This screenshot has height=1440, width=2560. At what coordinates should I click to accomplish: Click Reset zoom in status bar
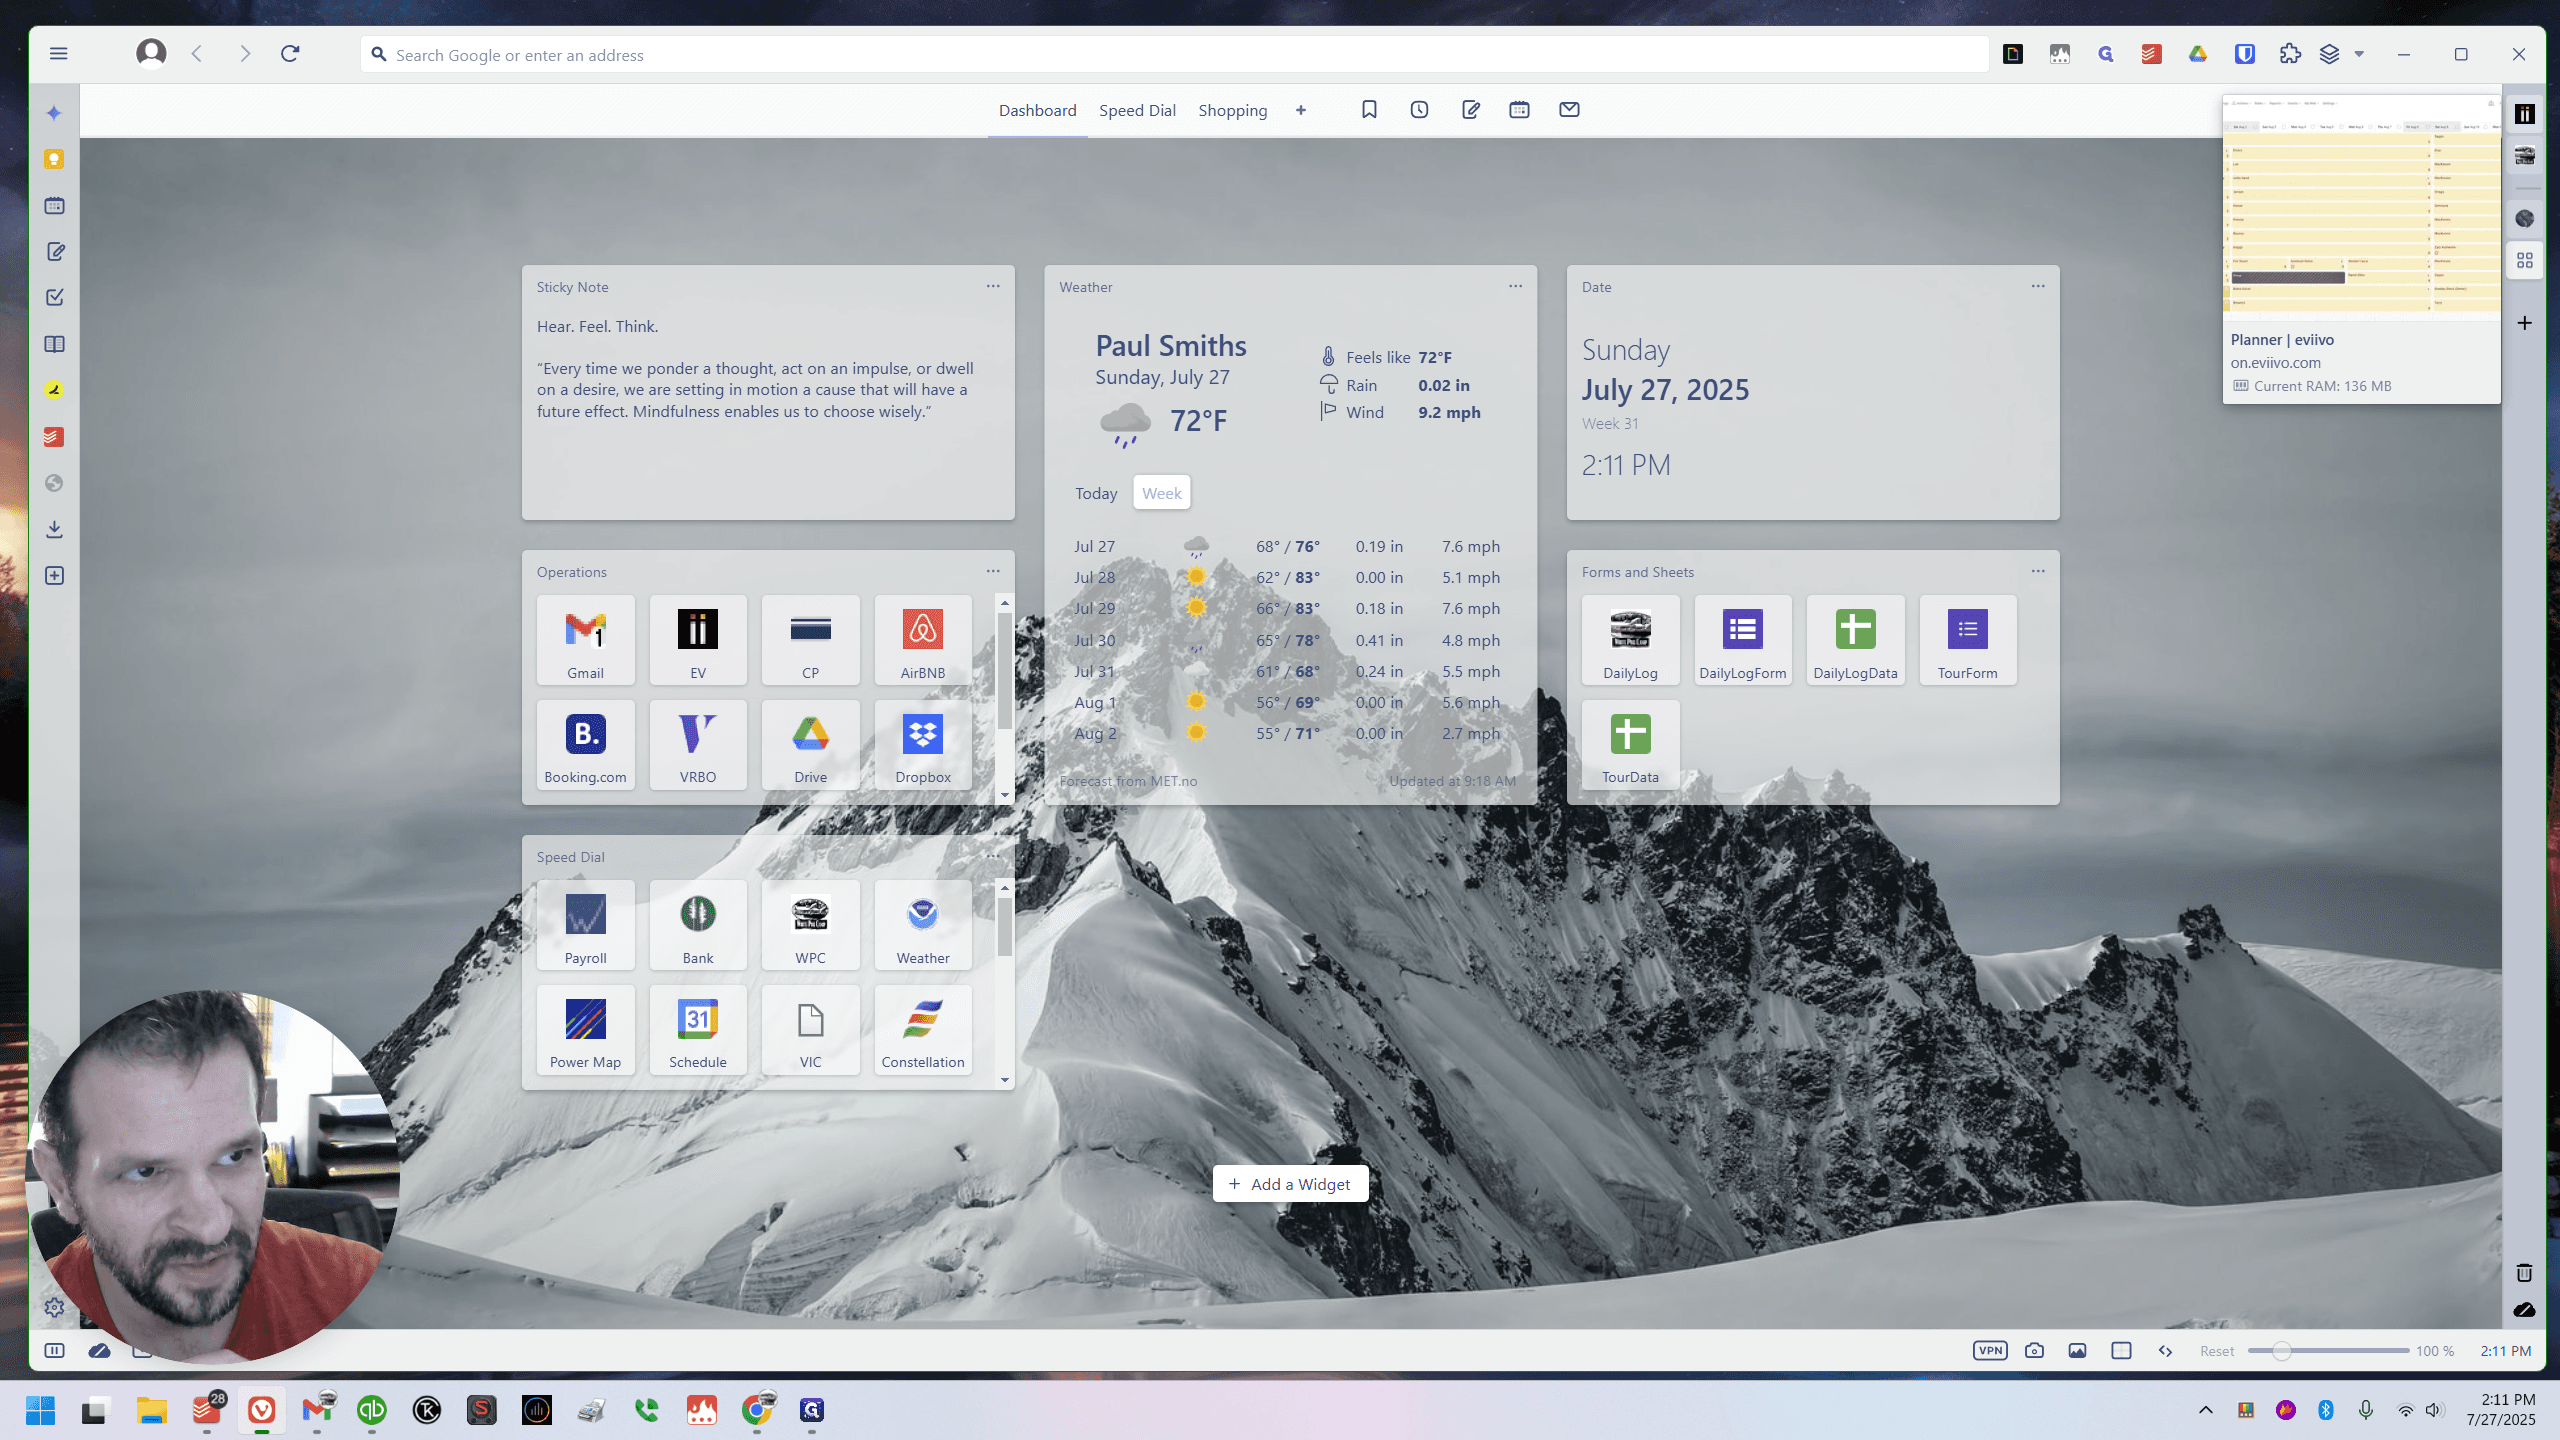click(x=2217, y=1351)
